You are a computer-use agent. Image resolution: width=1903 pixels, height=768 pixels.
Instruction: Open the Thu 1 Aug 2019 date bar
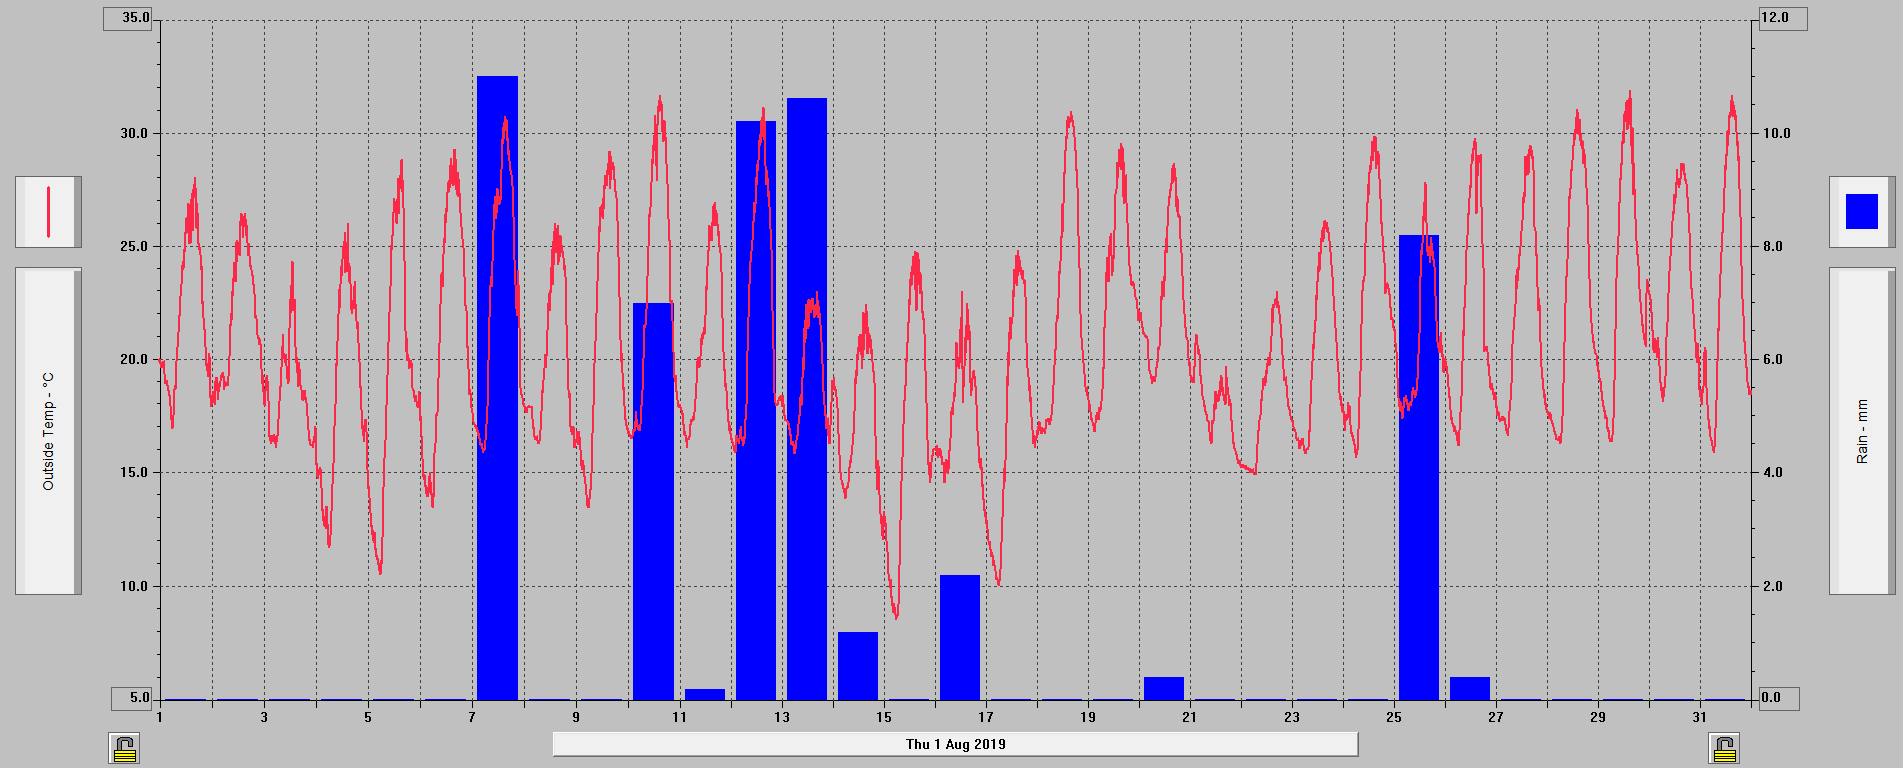(955, 744)
